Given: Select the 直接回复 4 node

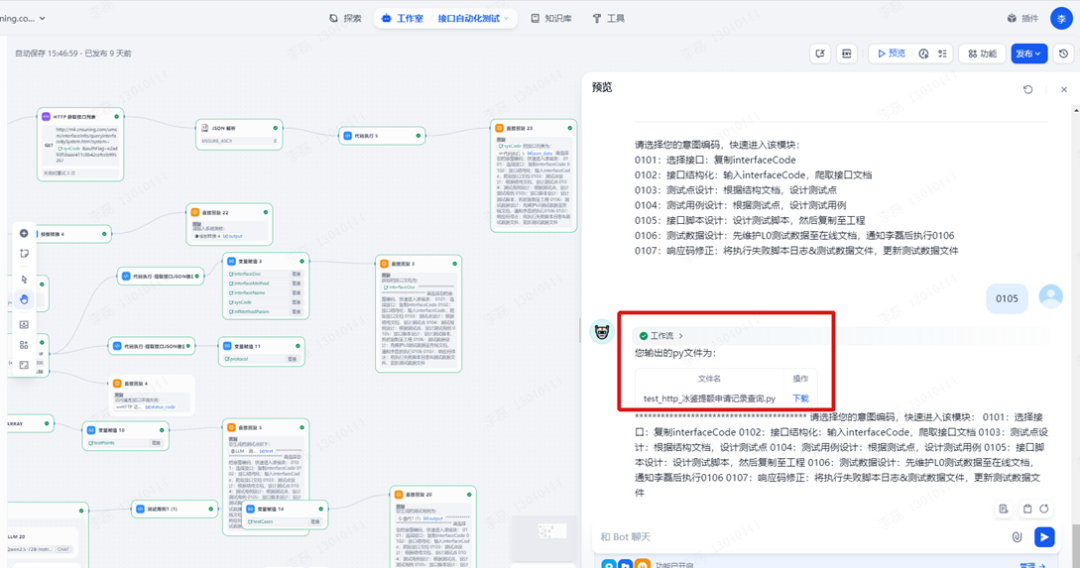Looking at the screenshot, I should click(151, 395).
